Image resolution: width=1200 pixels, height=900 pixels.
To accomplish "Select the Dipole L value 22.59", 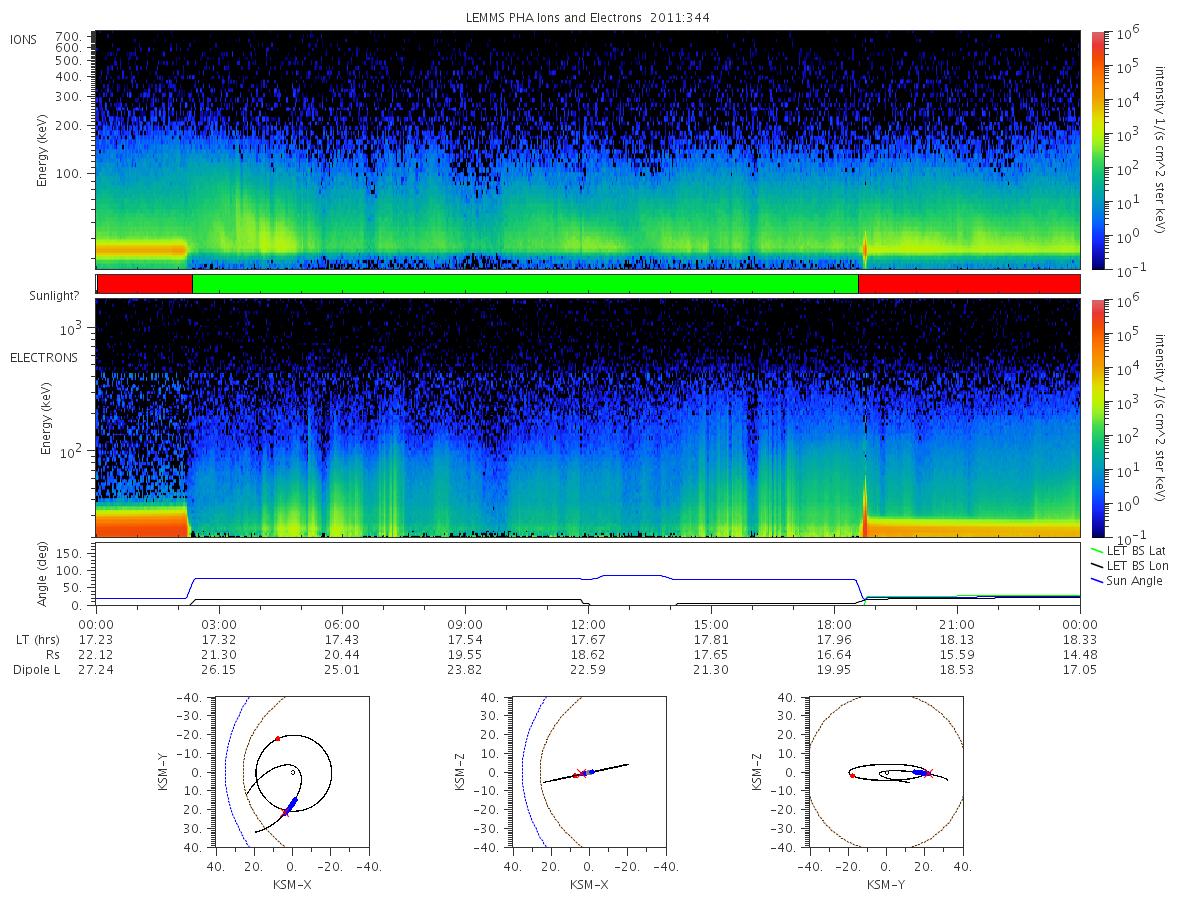I will [x=587, y=670].
